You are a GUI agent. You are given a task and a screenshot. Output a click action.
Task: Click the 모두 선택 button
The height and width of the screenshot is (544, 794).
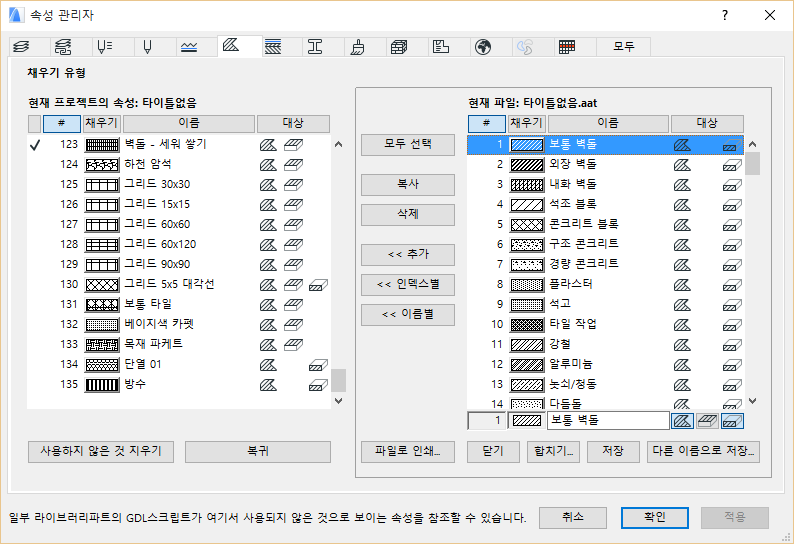(408, 144)
